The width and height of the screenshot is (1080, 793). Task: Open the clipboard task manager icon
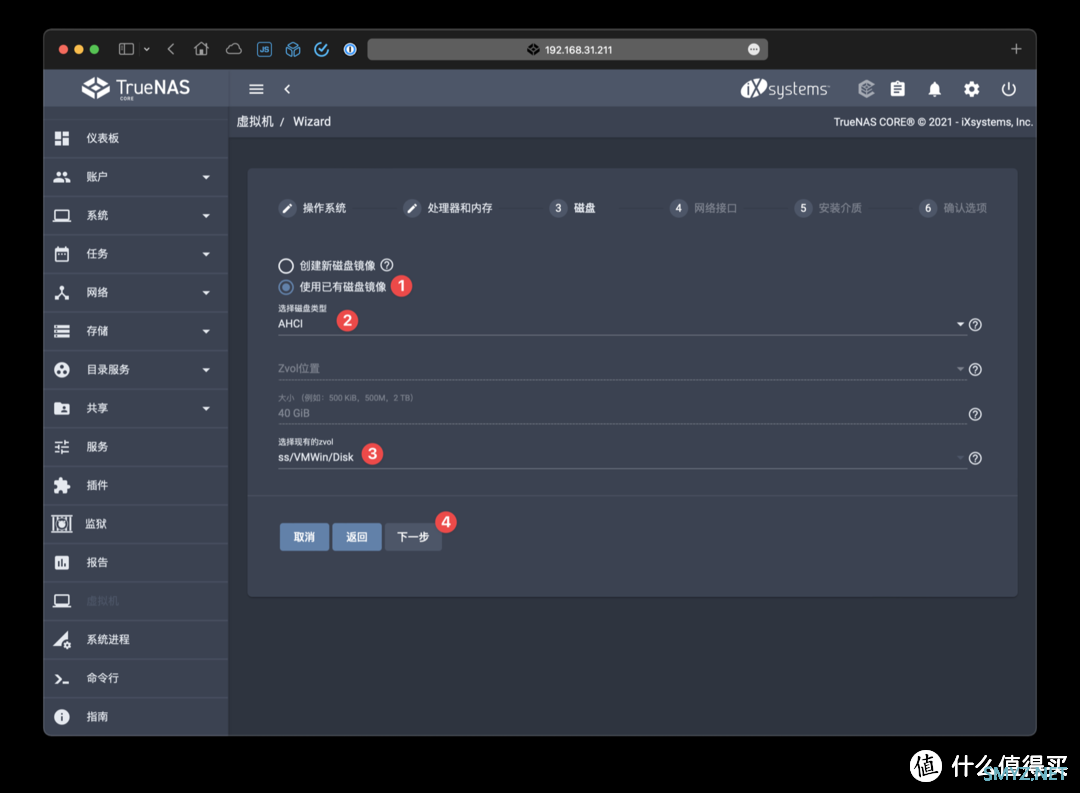coord(897,89)
